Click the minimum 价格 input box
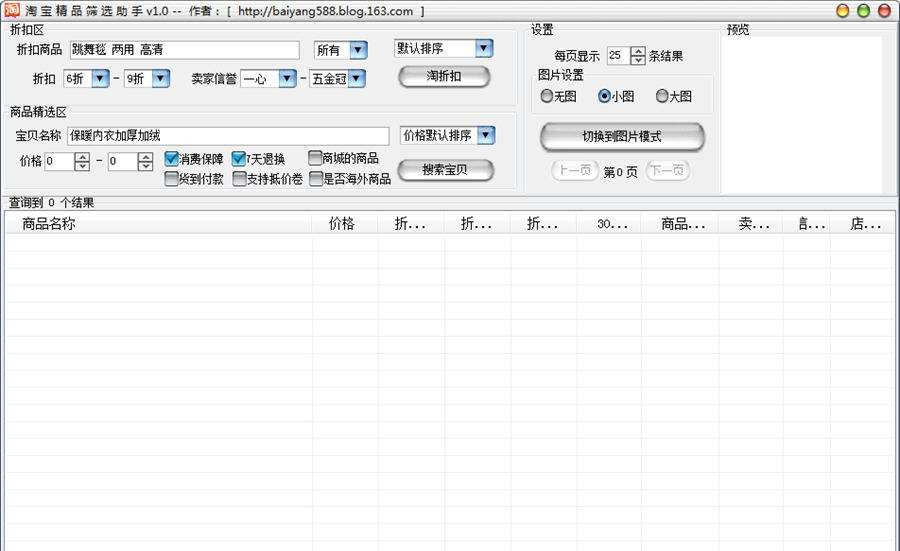Image resolution: width=900 pixels, height=551 pixels. tap(59, 162)
